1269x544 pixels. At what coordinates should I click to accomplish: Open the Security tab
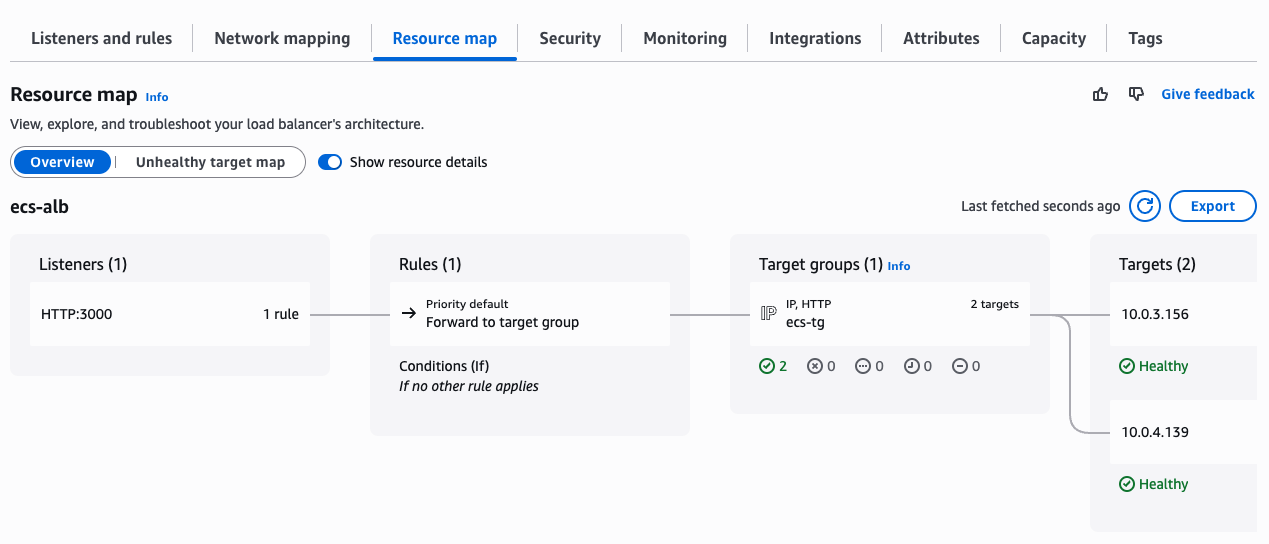coord(570,38)
